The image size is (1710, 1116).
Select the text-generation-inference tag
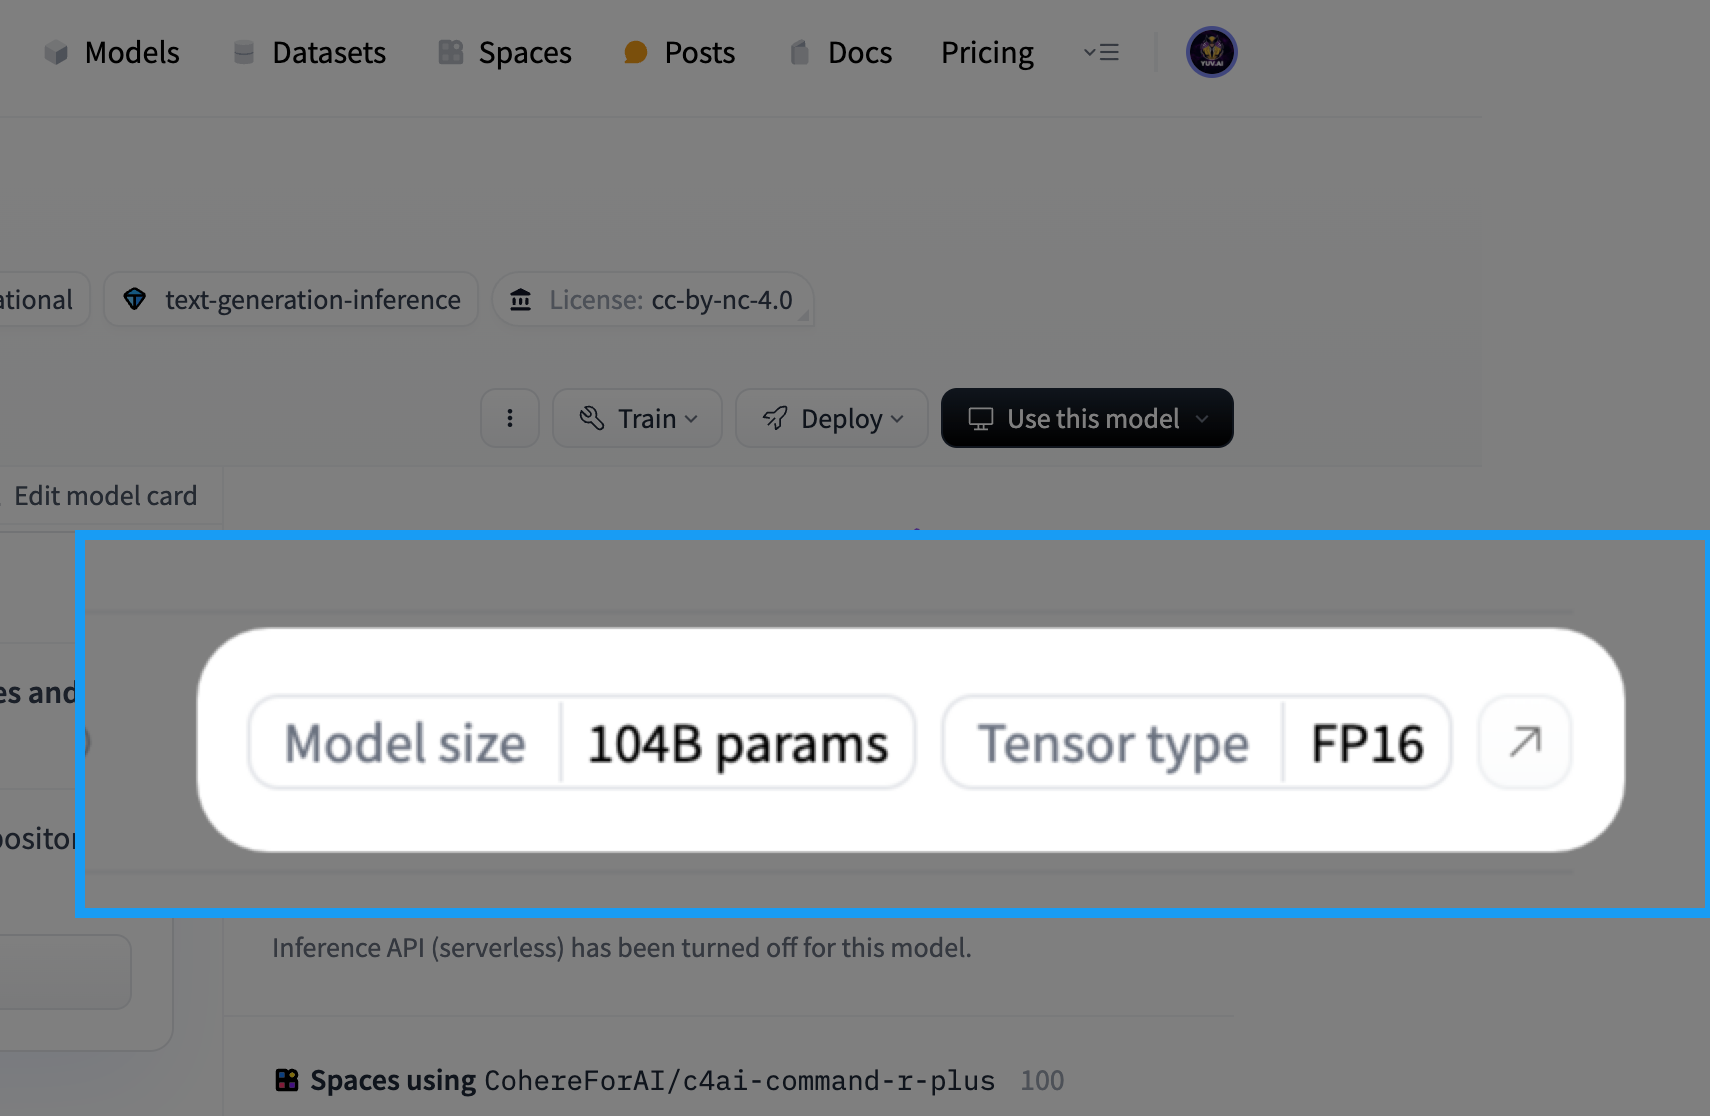click(x=291, y=300)
